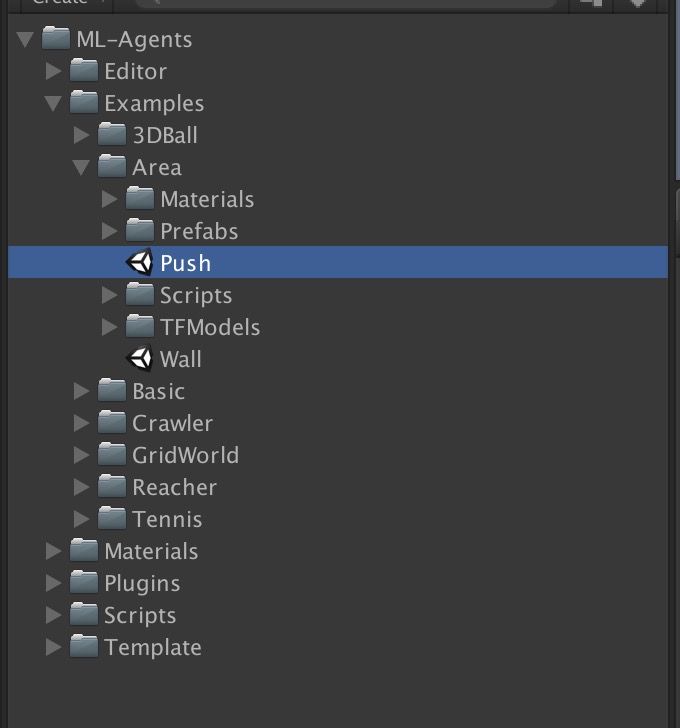Expand the arrow of Scripts above Template
The height and width of the screenshot is (728, 680).
54,616
